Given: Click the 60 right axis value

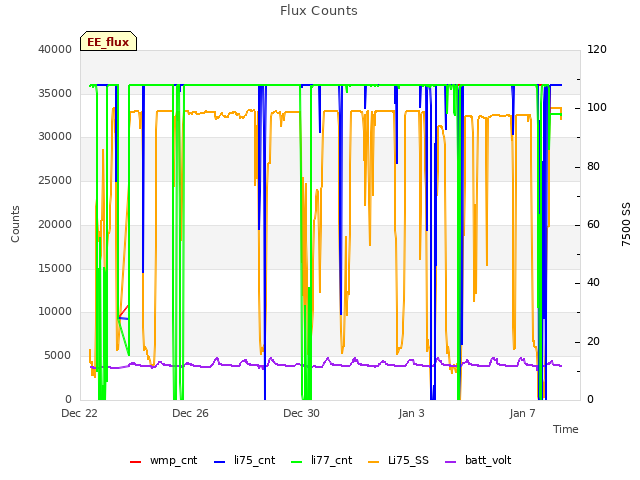Looking at the screenshot, I should pyautogui.click(x=593, y=224).
